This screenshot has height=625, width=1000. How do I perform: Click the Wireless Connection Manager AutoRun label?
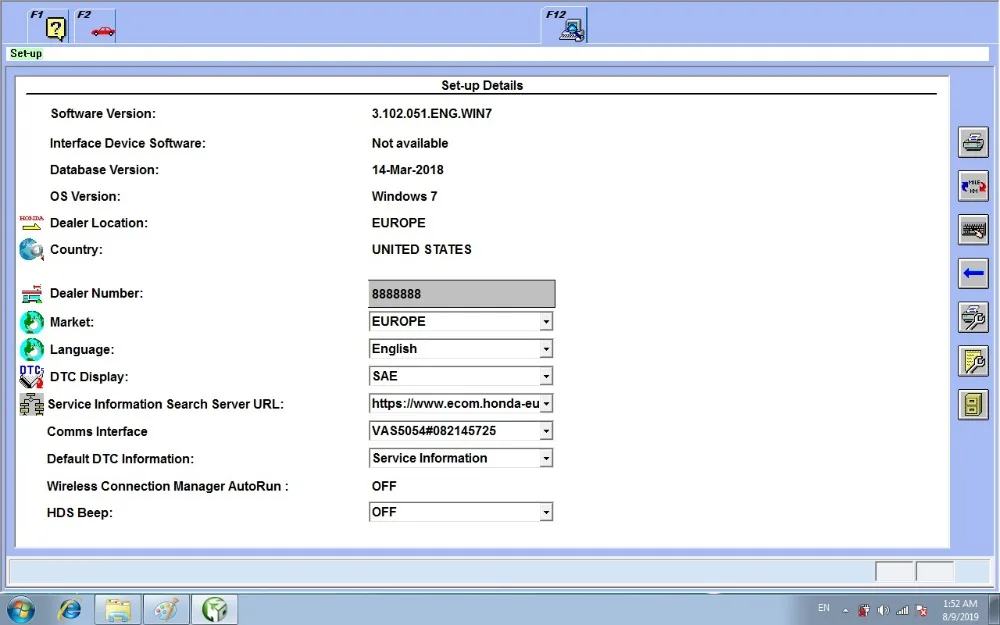tap(168, 486)
